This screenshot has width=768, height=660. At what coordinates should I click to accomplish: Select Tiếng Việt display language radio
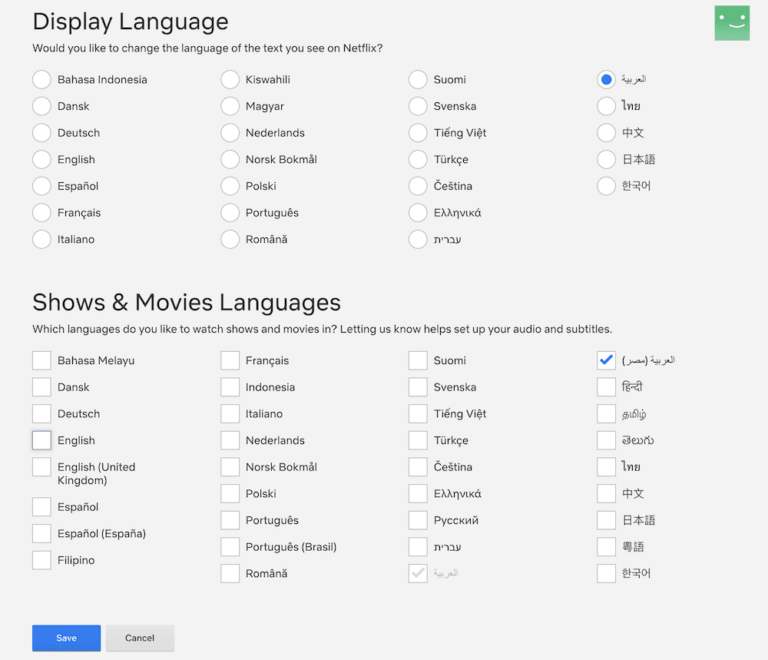[418, 133]
